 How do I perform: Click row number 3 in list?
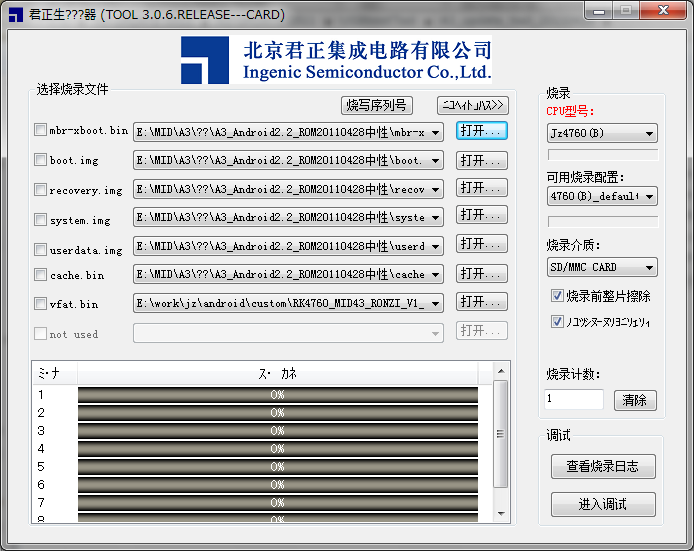click(41, 431)
